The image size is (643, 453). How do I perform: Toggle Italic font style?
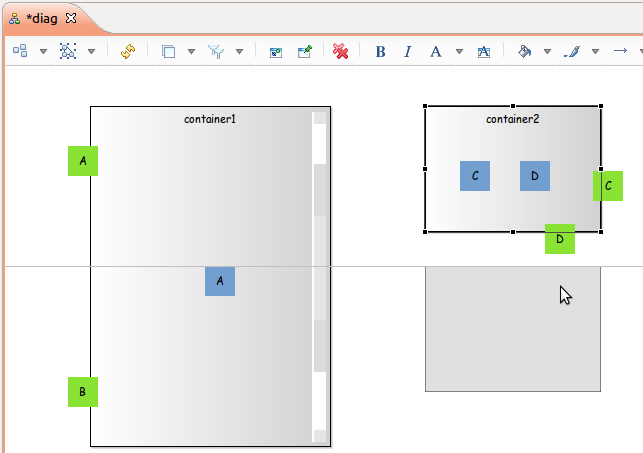pyautogui.click(x=407, y=51)
